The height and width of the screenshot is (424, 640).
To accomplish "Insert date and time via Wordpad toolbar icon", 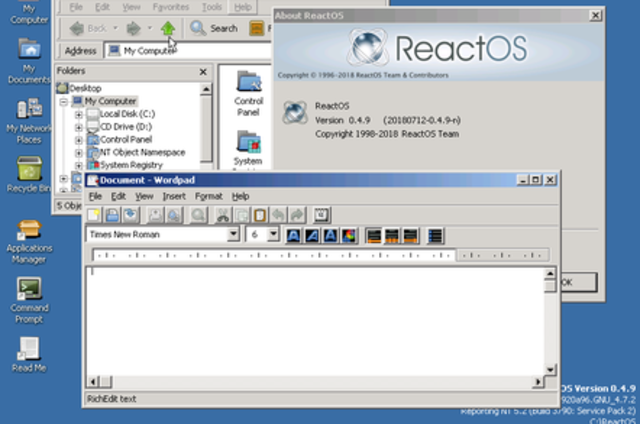I will pyautogui.click(x=322, y=215).
